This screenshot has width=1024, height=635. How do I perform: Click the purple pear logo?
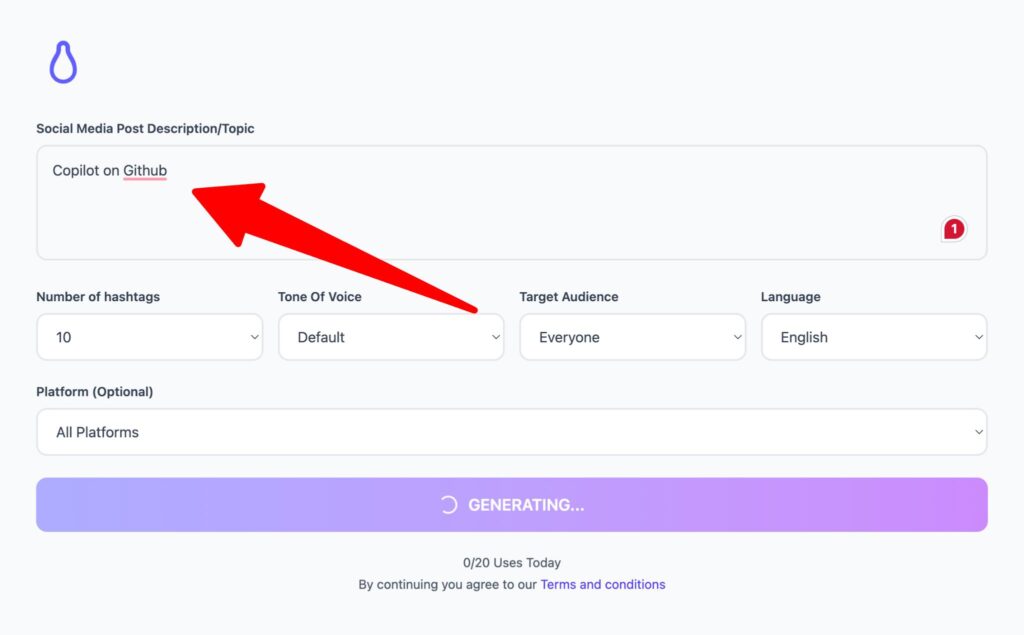point(63,63)
